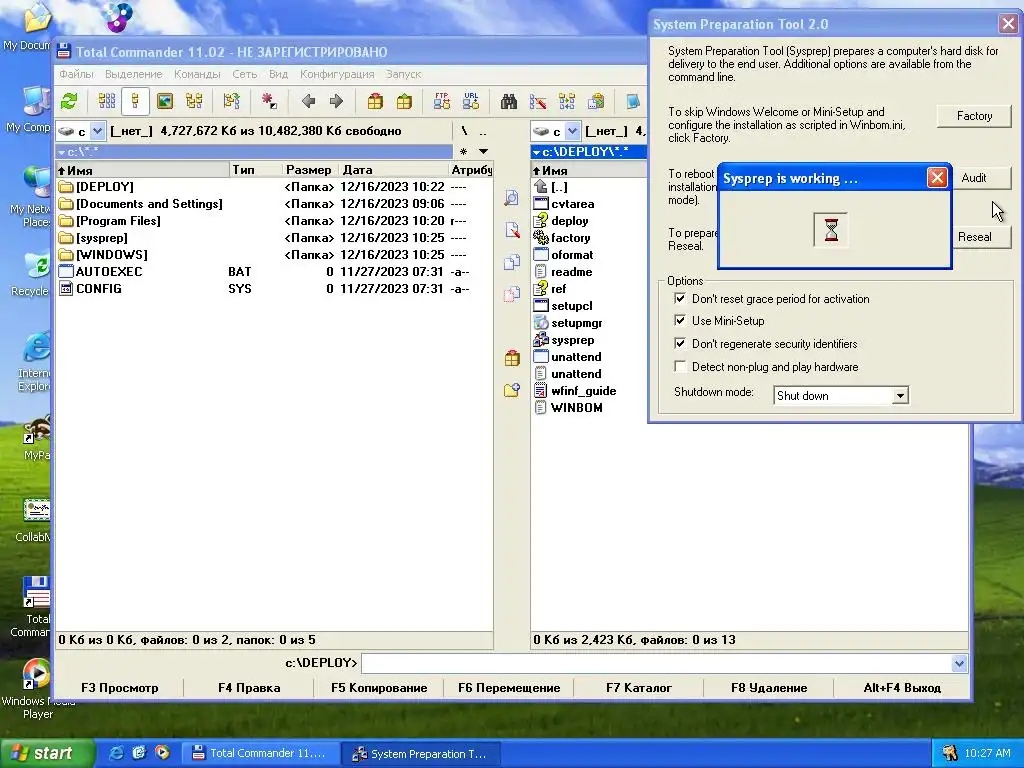Toggle Don't reset grace period for activation
Image resolution: width=1024 pixels, height=768 pixels.
pos(680,298)
